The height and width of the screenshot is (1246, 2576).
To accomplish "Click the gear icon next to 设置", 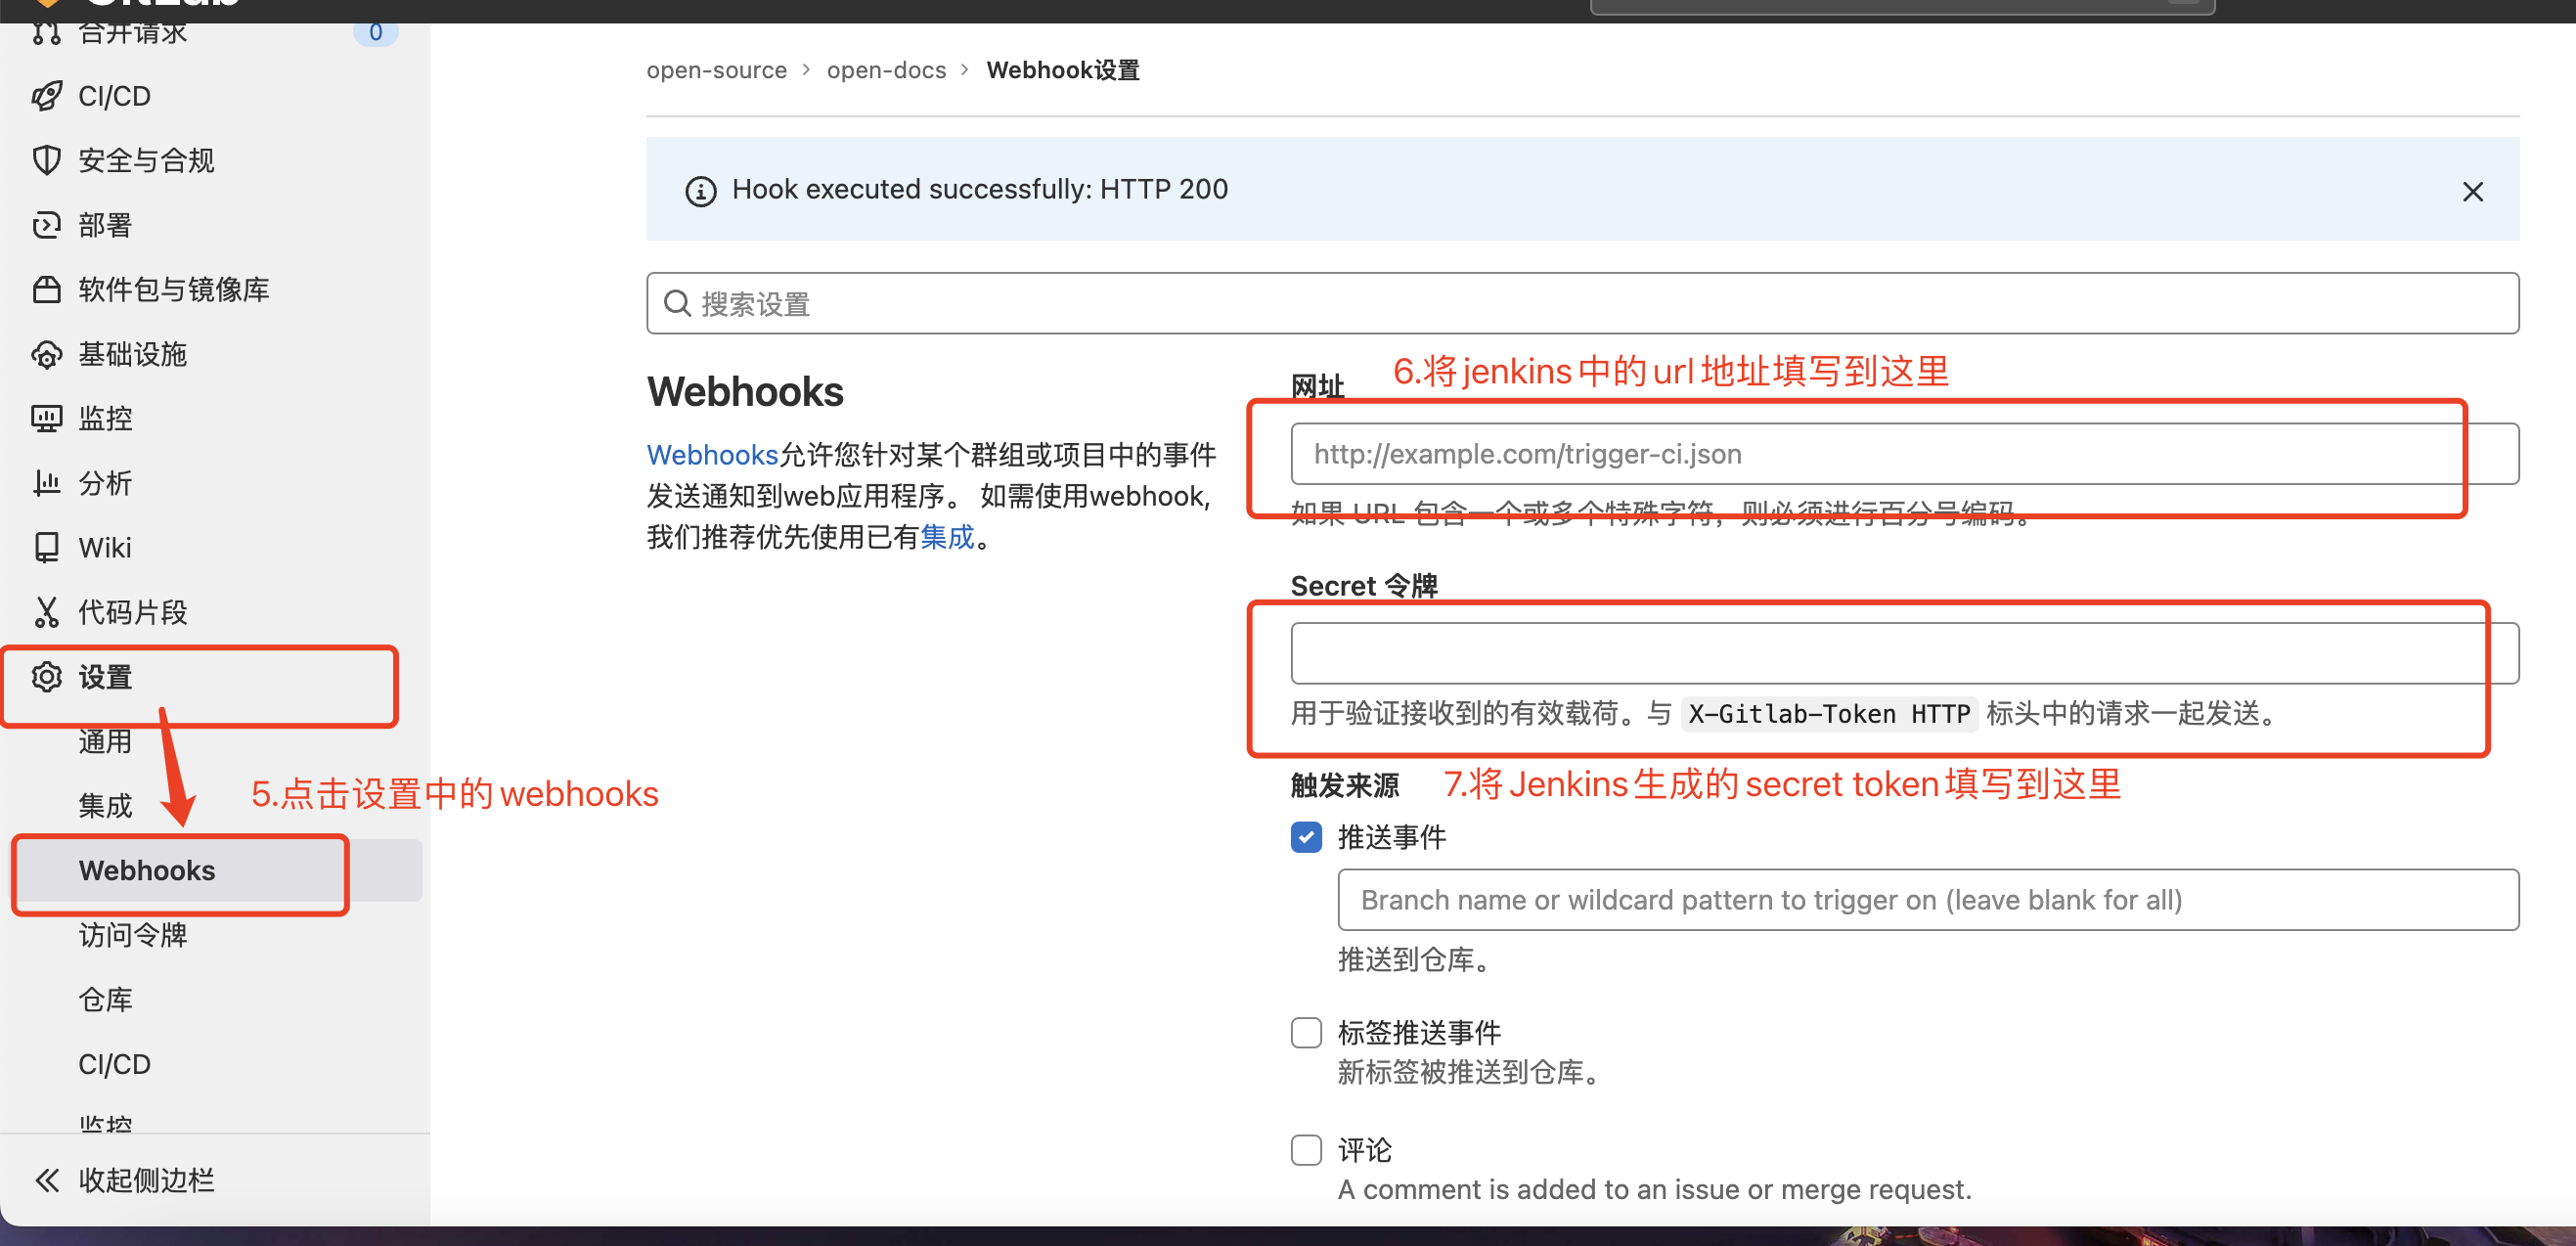I will (46, 677).
